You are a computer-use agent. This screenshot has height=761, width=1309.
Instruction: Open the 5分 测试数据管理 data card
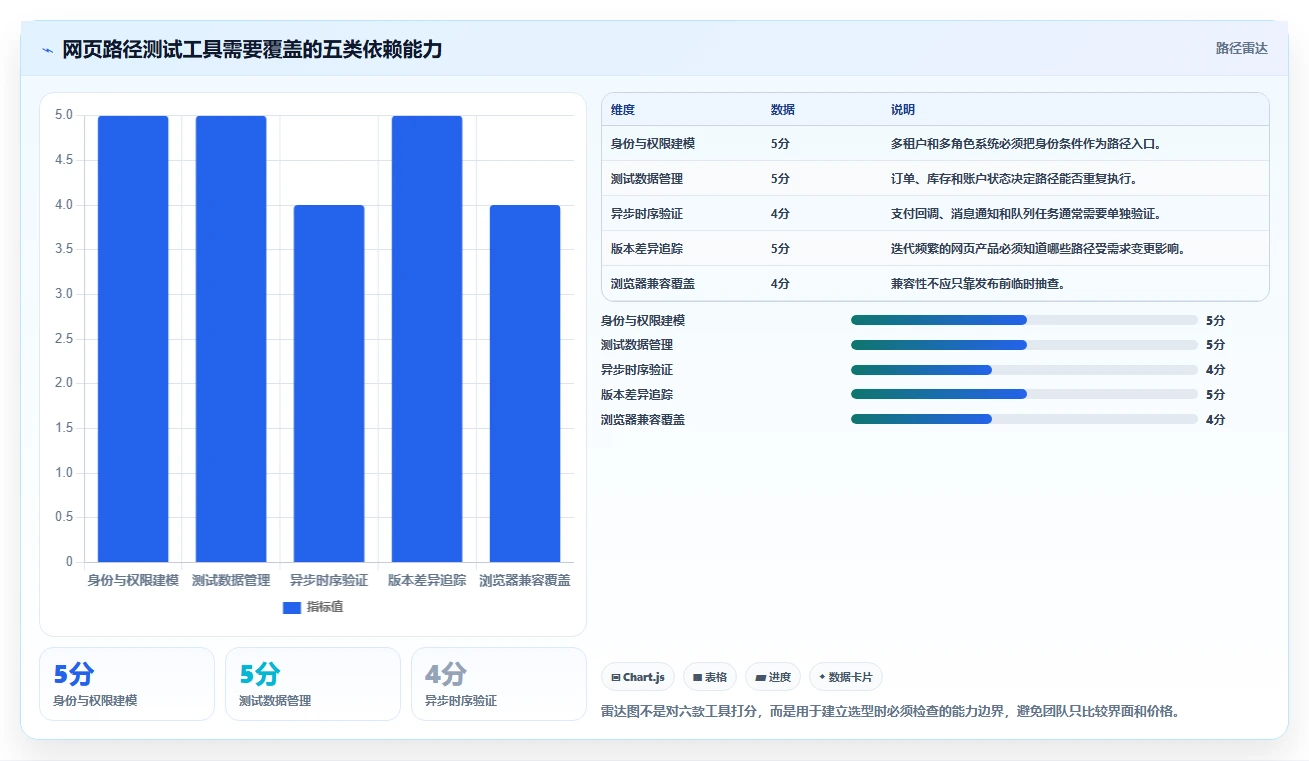click(313, 684)
